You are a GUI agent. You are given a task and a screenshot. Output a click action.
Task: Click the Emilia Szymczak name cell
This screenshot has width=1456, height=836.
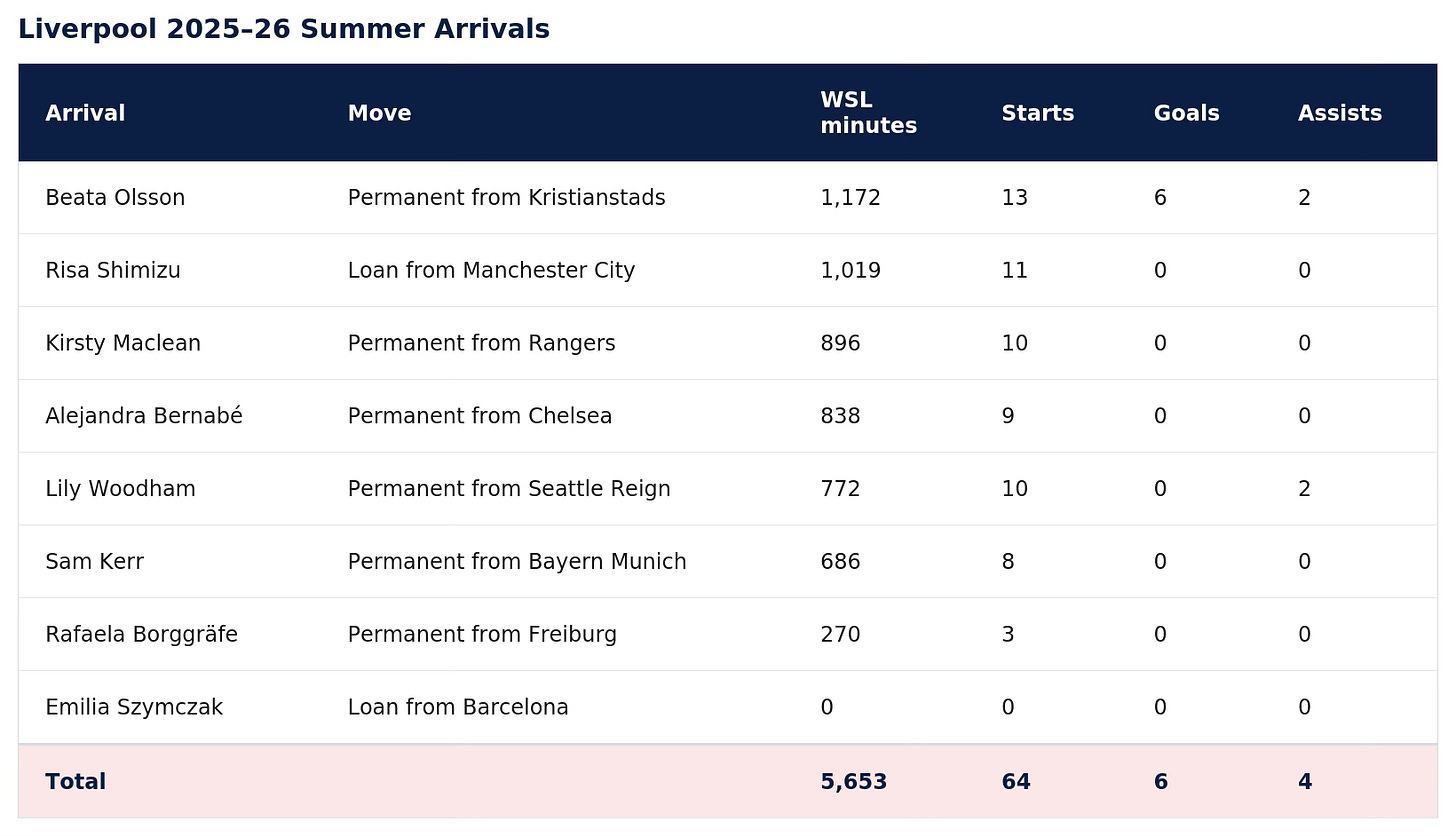134,708
